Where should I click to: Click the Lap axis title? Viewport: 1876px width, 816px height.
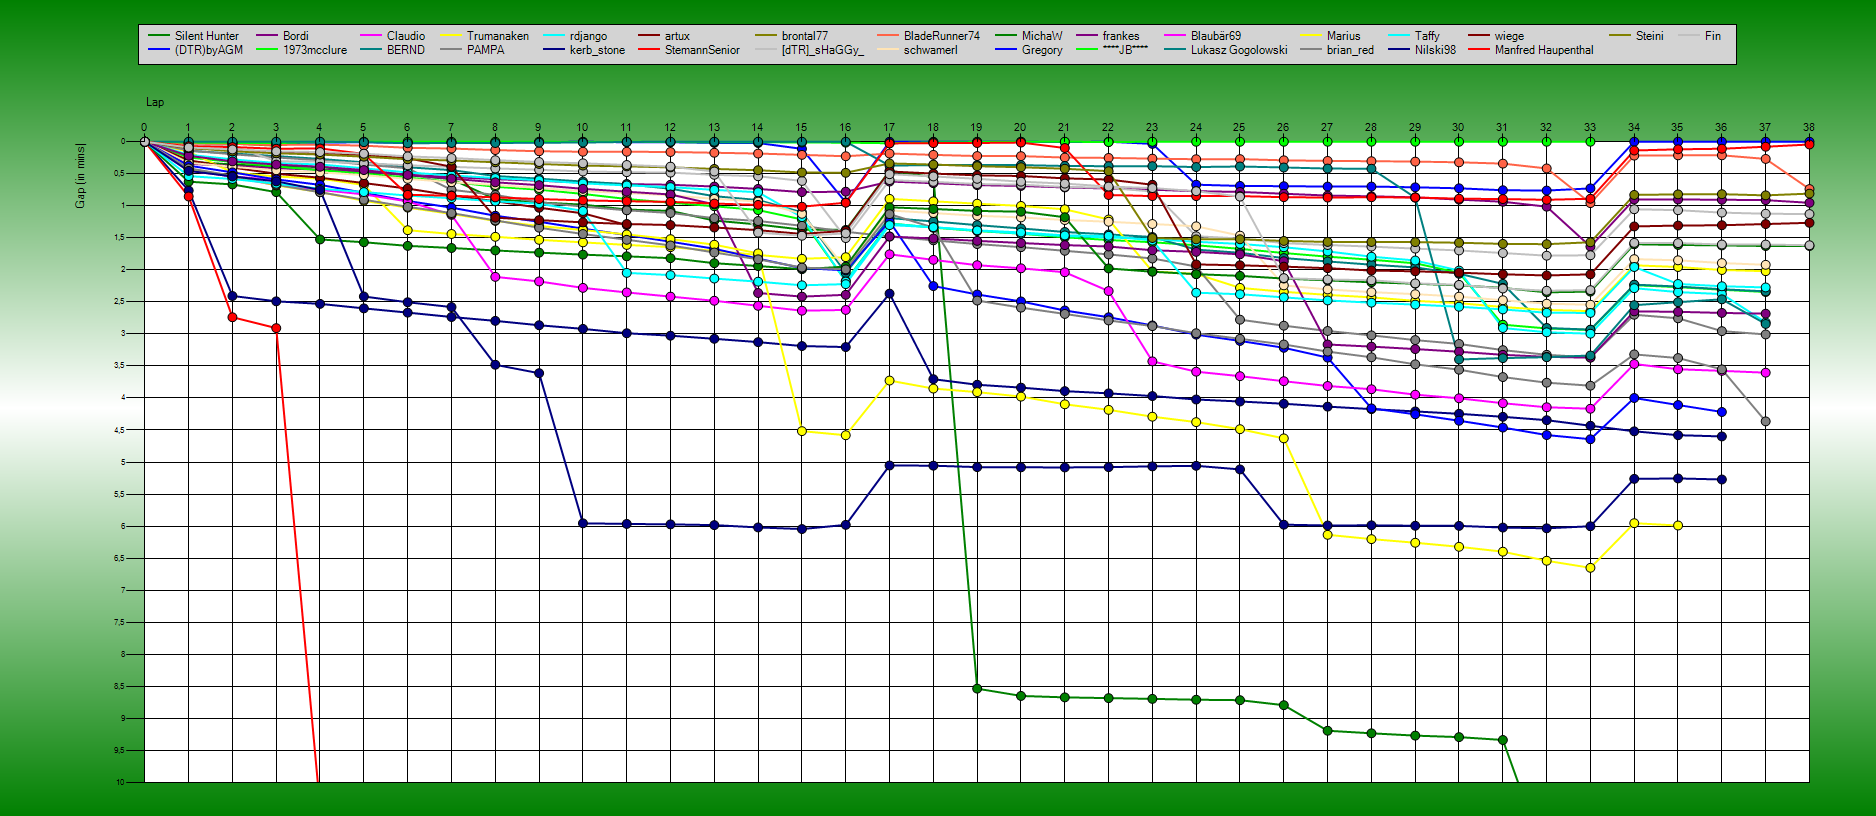[x=155, y=102]
